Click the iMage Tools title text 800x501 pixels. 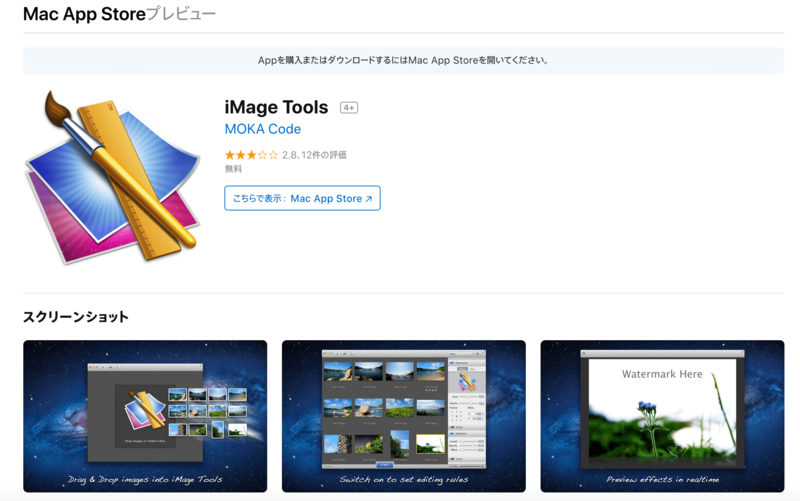pyautogui.click(x=276, y=107)
